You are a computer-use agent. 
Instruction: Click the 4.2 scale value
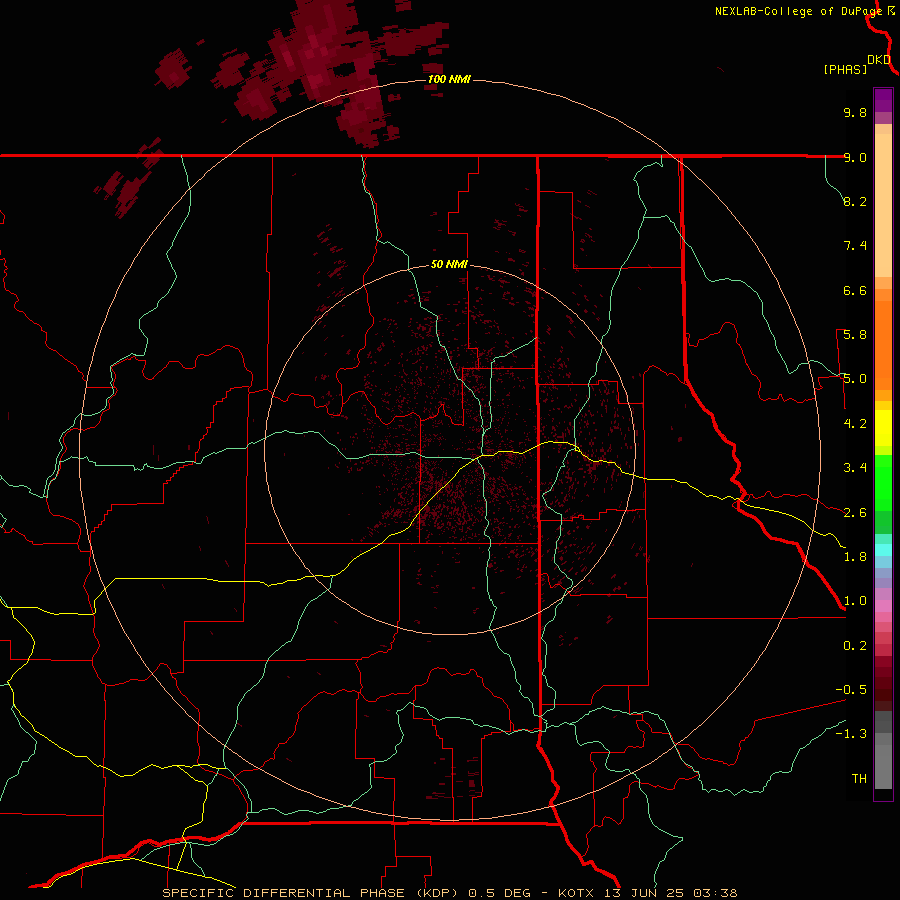point(855,424)
